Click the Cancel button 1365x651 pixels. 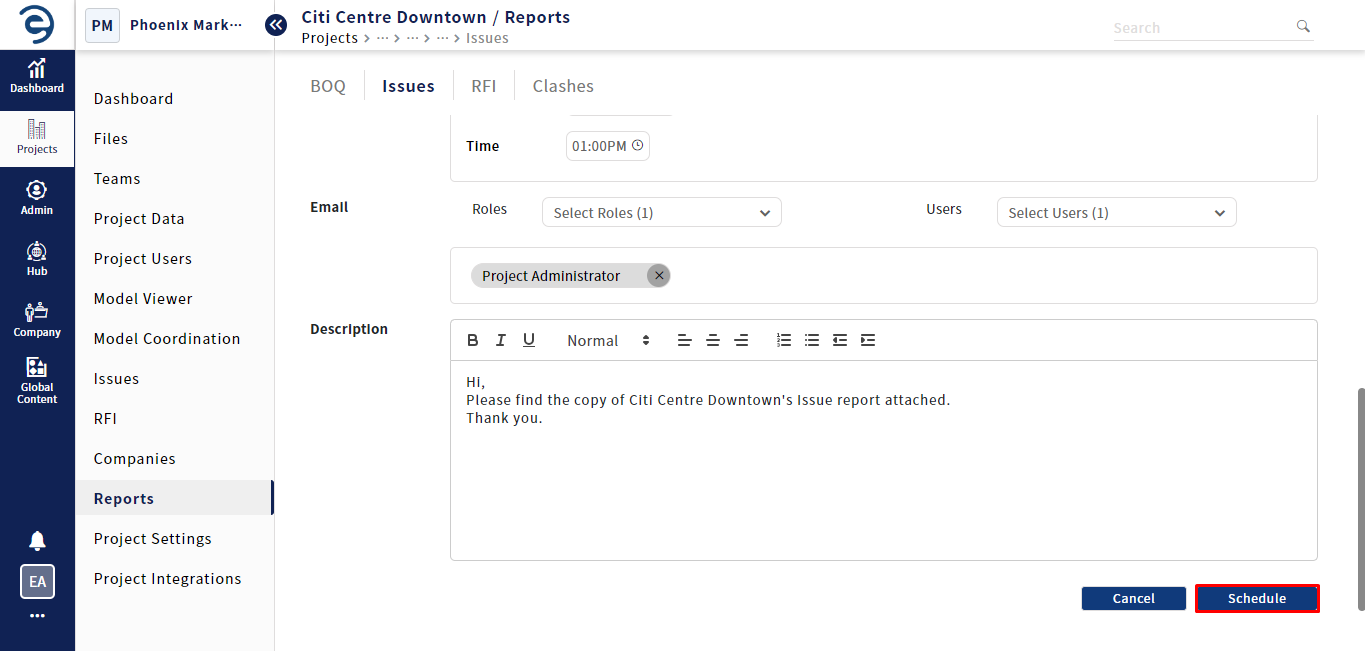pyautogui.click(x=1133, y=598)
